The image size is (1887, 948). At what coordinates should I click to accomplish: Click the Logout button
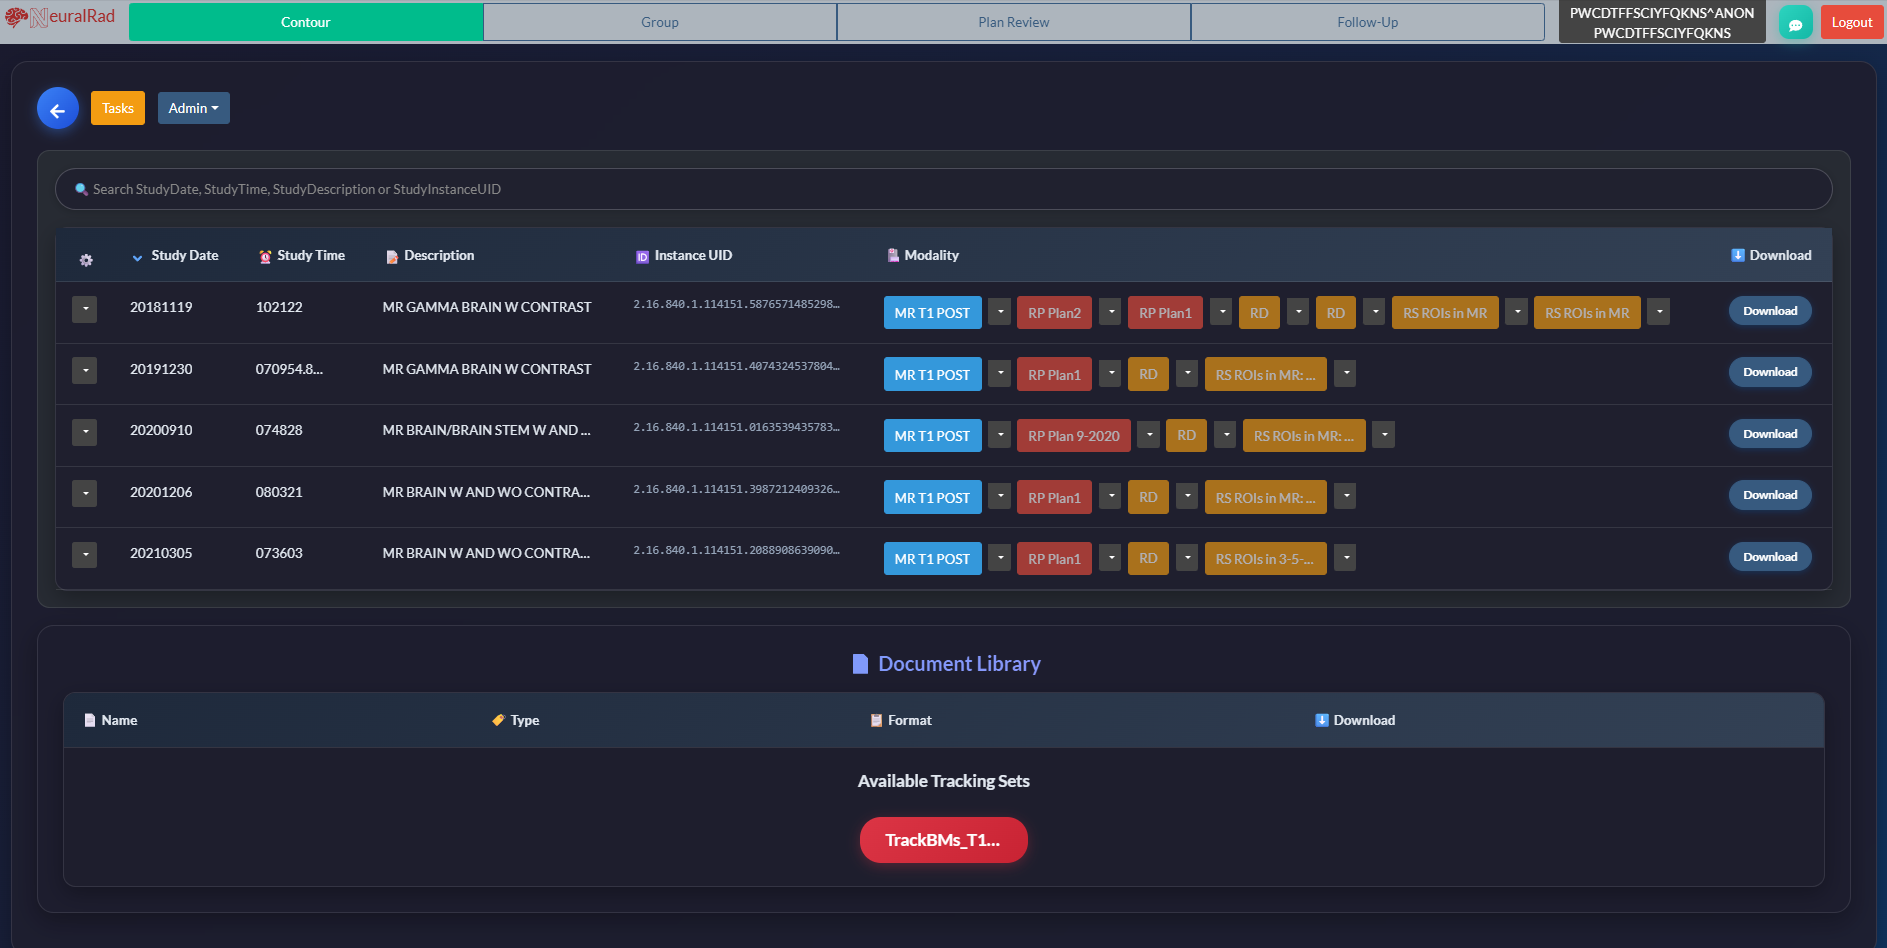pos(1851,21)
